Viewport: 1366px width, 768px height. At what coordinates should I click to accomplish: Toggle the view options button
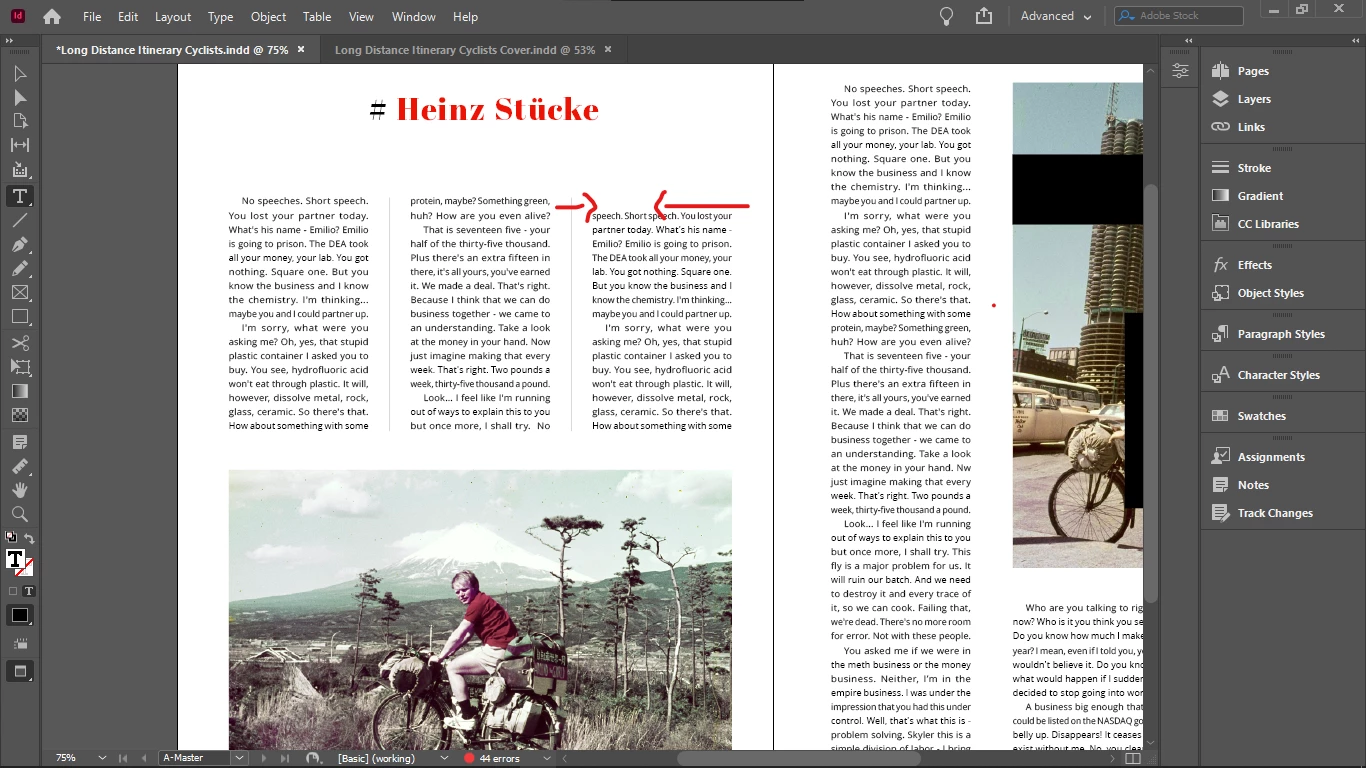[x=20, y=643]
